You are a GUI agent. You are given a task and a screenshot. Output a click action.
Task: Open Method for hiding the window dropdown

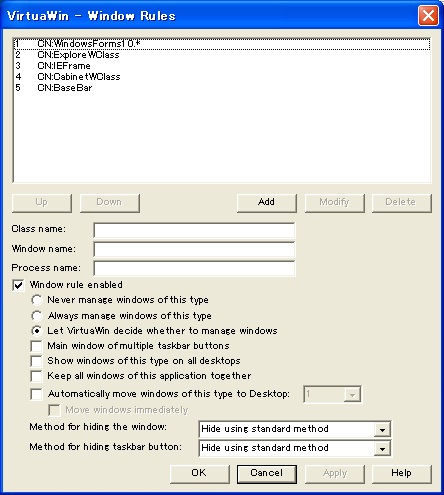tap(295, 429)
